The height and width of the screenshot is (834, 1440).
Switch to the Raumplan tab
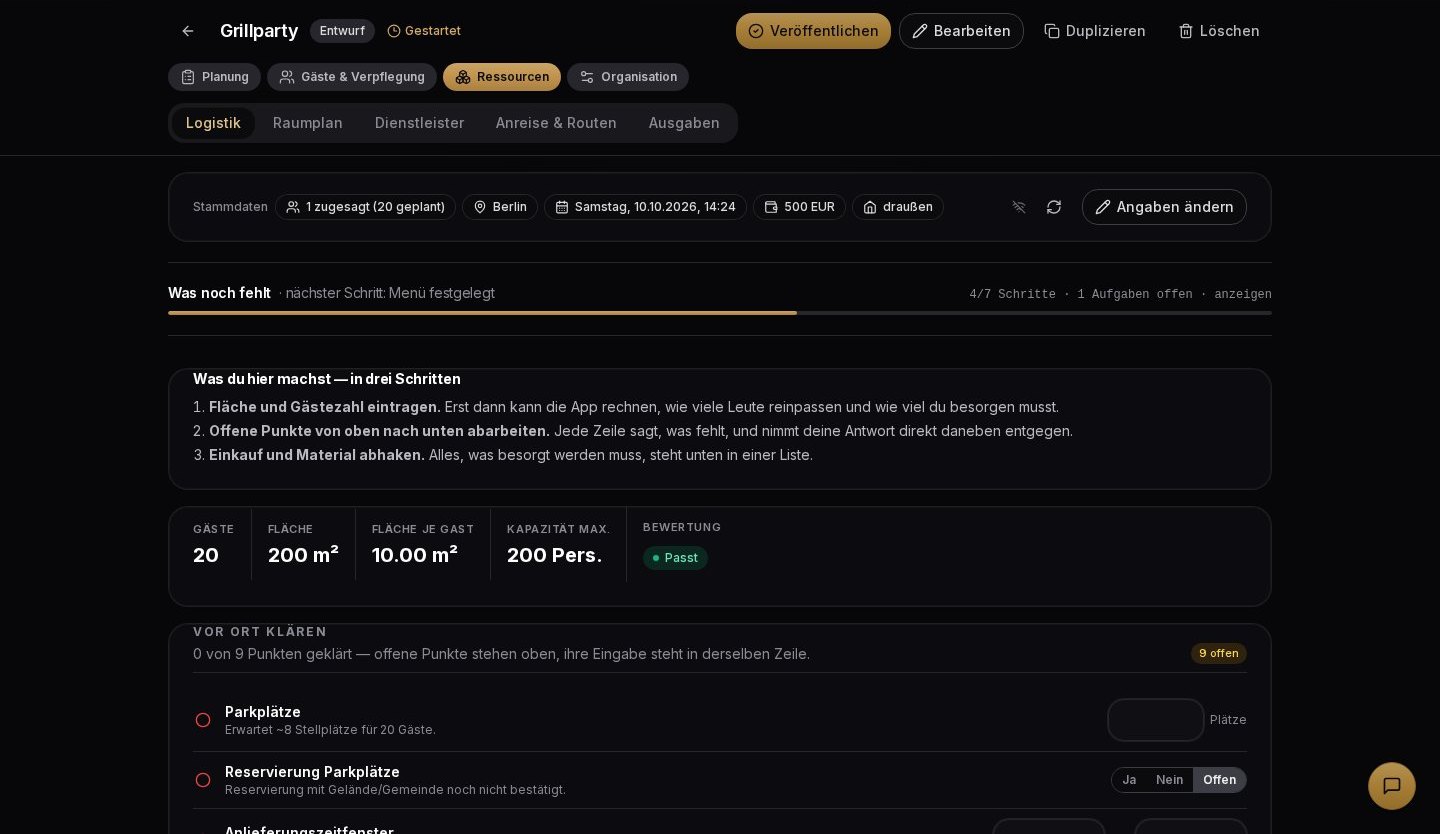tap(308, 123)
